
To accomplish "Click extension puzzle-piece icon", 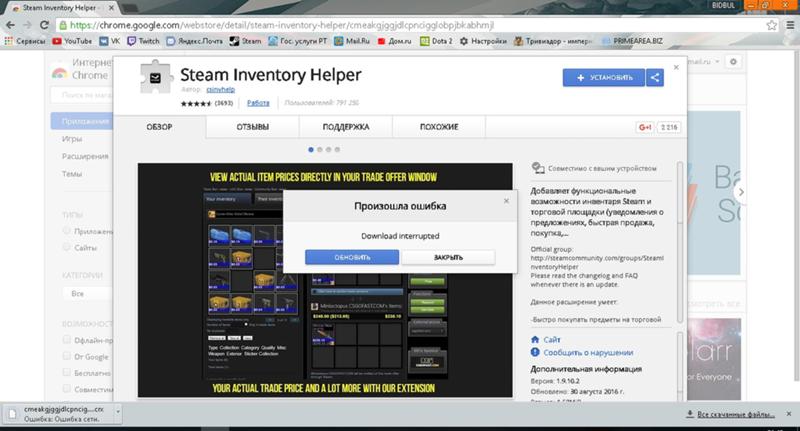I will (155, 77).
